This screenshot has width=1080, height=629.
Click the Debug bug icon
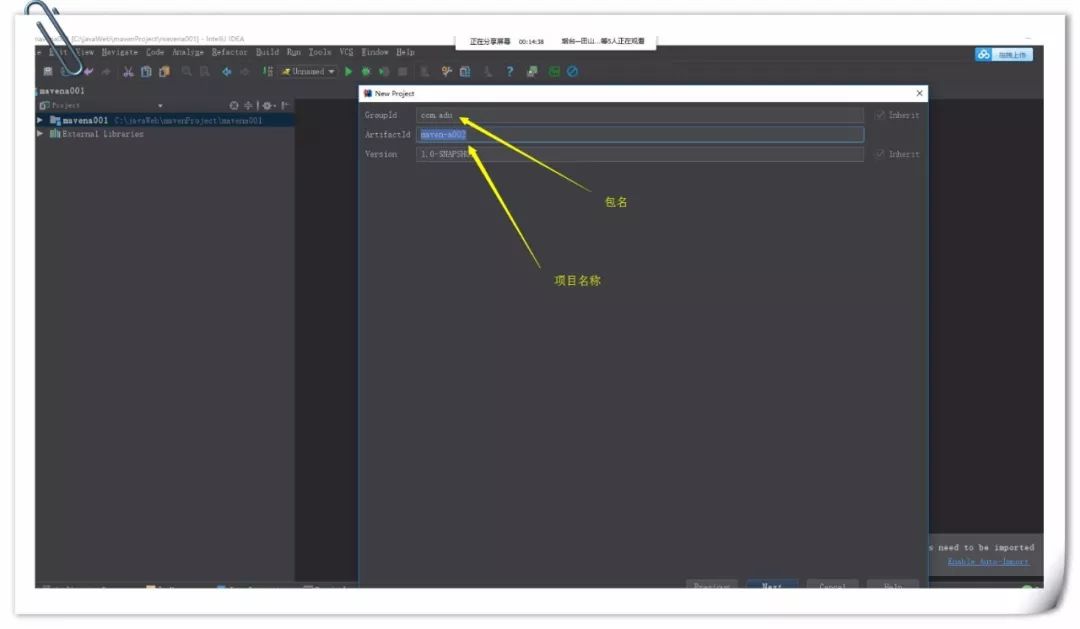366,72
